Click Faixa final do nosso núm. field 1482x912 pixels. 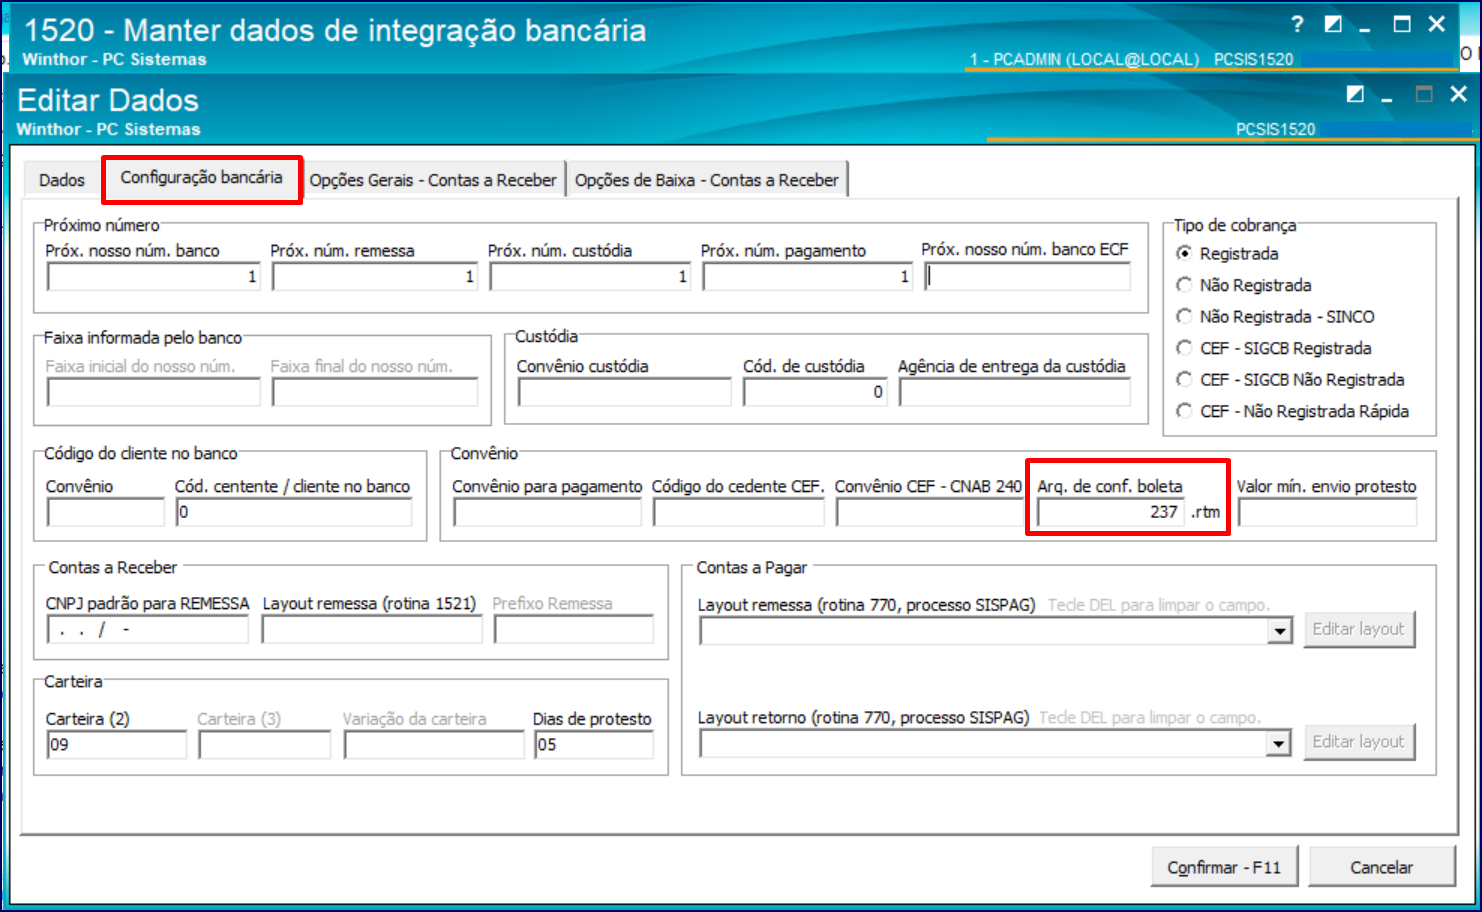375,393
